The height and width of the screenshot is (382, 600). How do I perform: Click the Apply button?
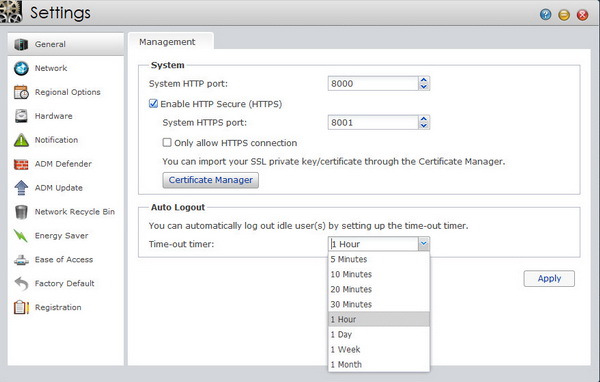point(549,279)
